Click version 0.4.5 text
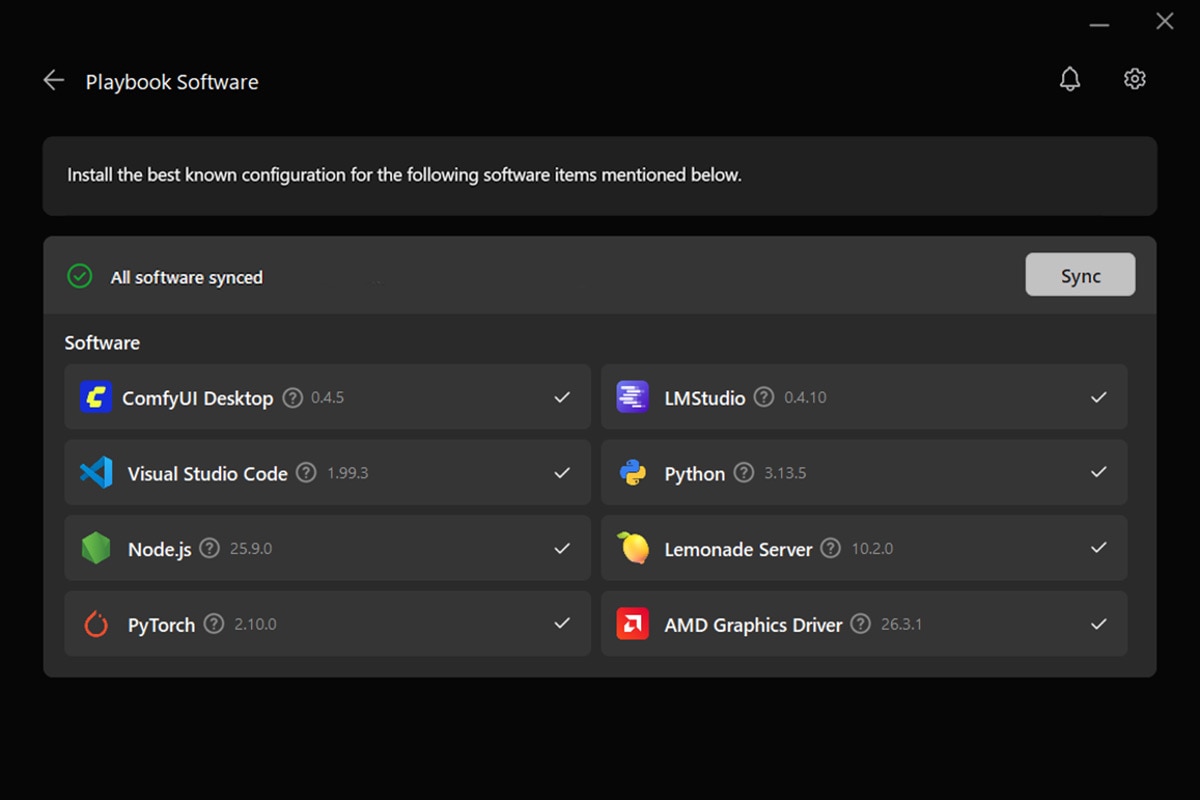Image resolution: width=1200 pixels, height=800 pixels. coord(327,397)
